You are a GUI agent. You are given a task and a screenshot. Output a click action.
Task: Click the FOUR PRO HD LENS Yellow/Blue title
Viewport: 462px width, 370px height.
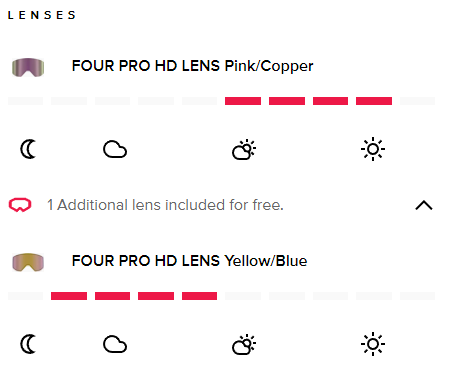tap(189, 261)
